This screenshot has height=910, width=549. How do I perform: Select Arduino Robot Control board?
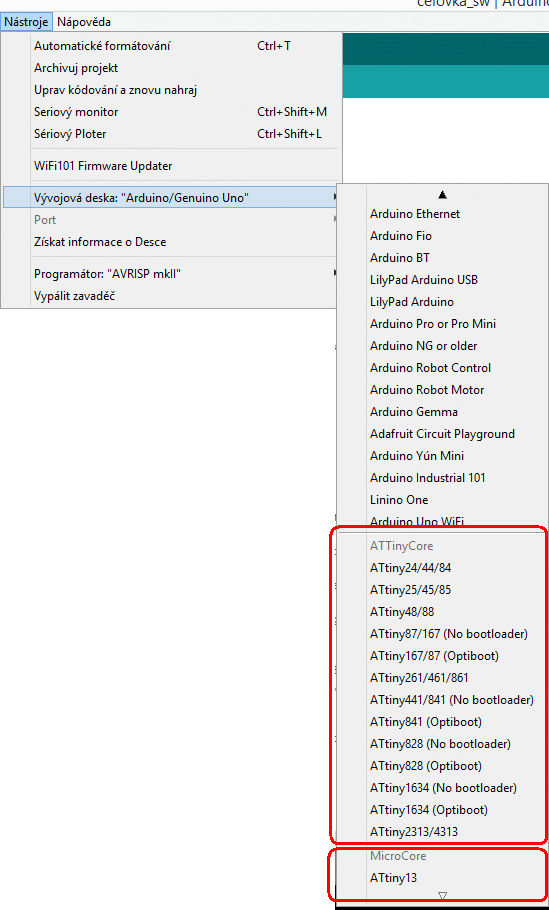442,369
